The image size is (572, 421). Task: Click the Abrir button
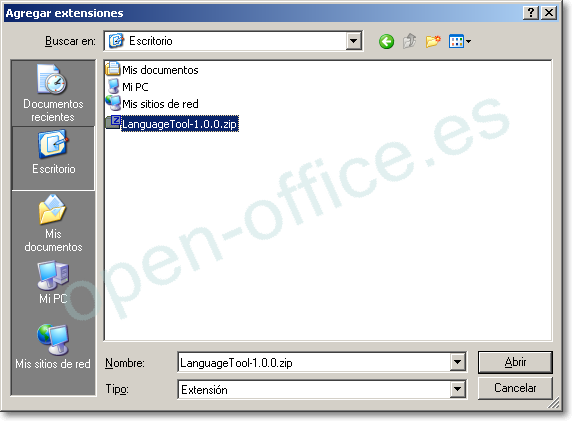click(x=515, y=362)
